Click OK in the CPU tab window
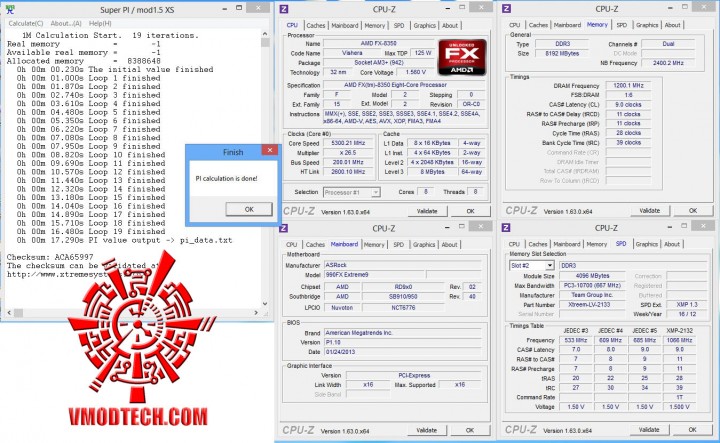This screenshot has width=720, height=443. point(470,211)
